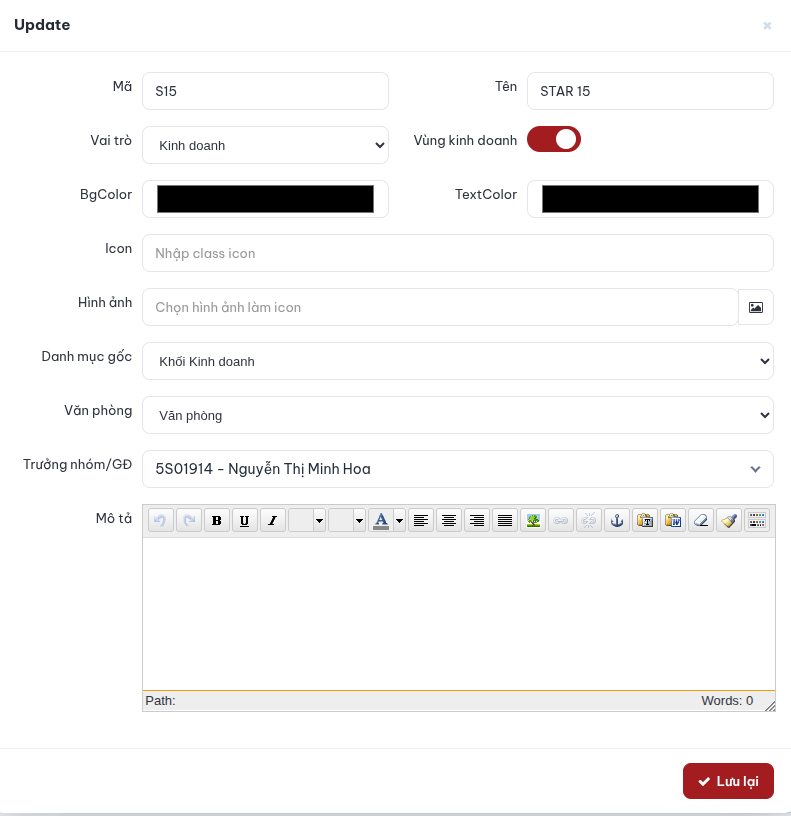
Task: Open the Văn phòng dropdown
Action: [x=458, y=415]
